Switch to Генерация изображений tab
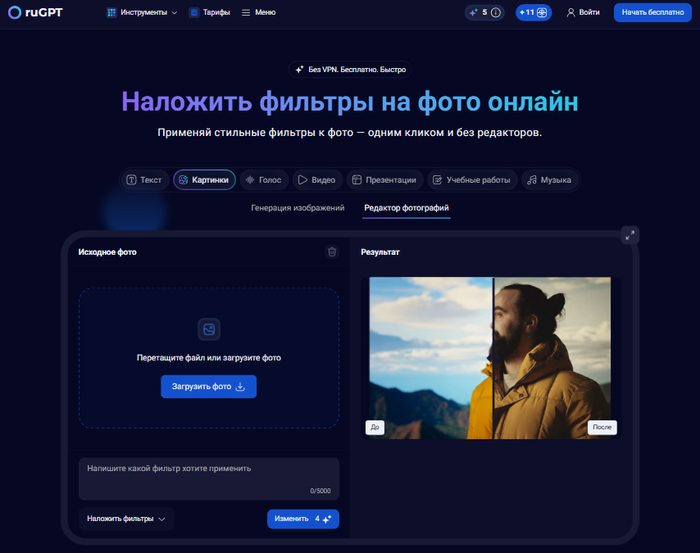 point(297,208)
